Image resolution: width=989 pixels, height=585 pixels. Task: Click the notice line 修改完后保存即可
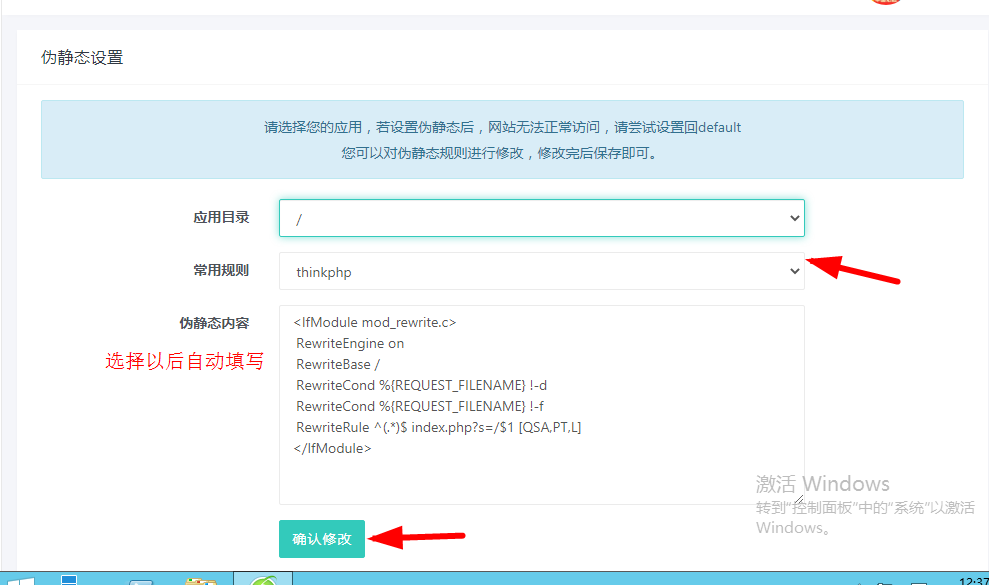coord(502,153)
